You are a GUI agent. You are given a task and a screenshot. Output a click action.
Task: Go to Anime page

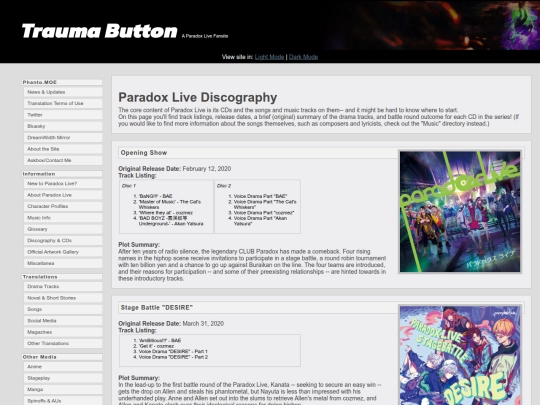tap(63, 367)
